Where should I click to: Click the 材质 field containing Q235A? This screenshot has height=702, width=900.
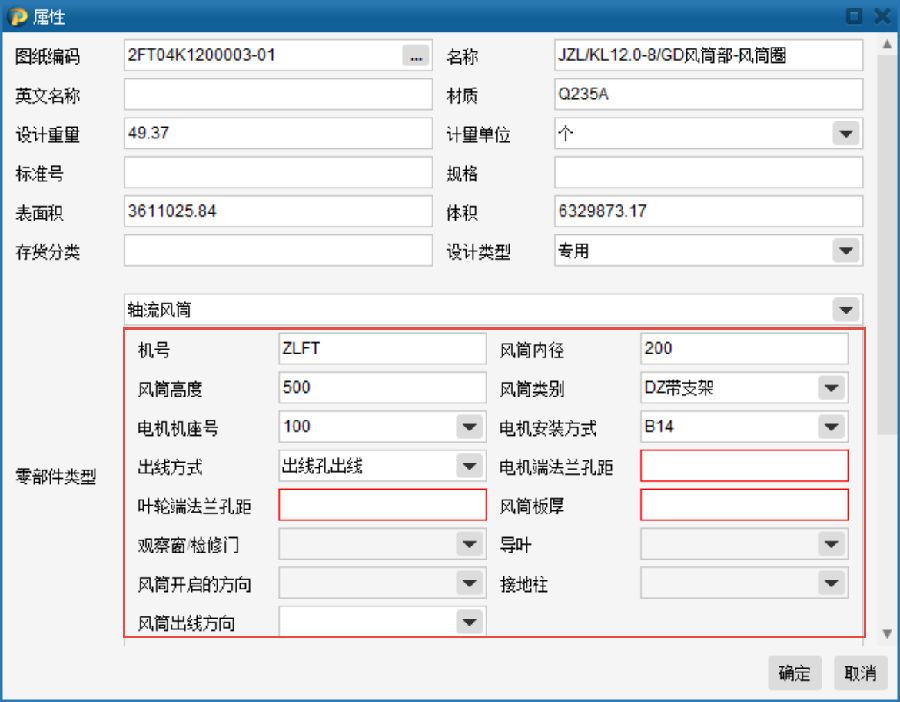pyautogui.click(x=708, y=94)
